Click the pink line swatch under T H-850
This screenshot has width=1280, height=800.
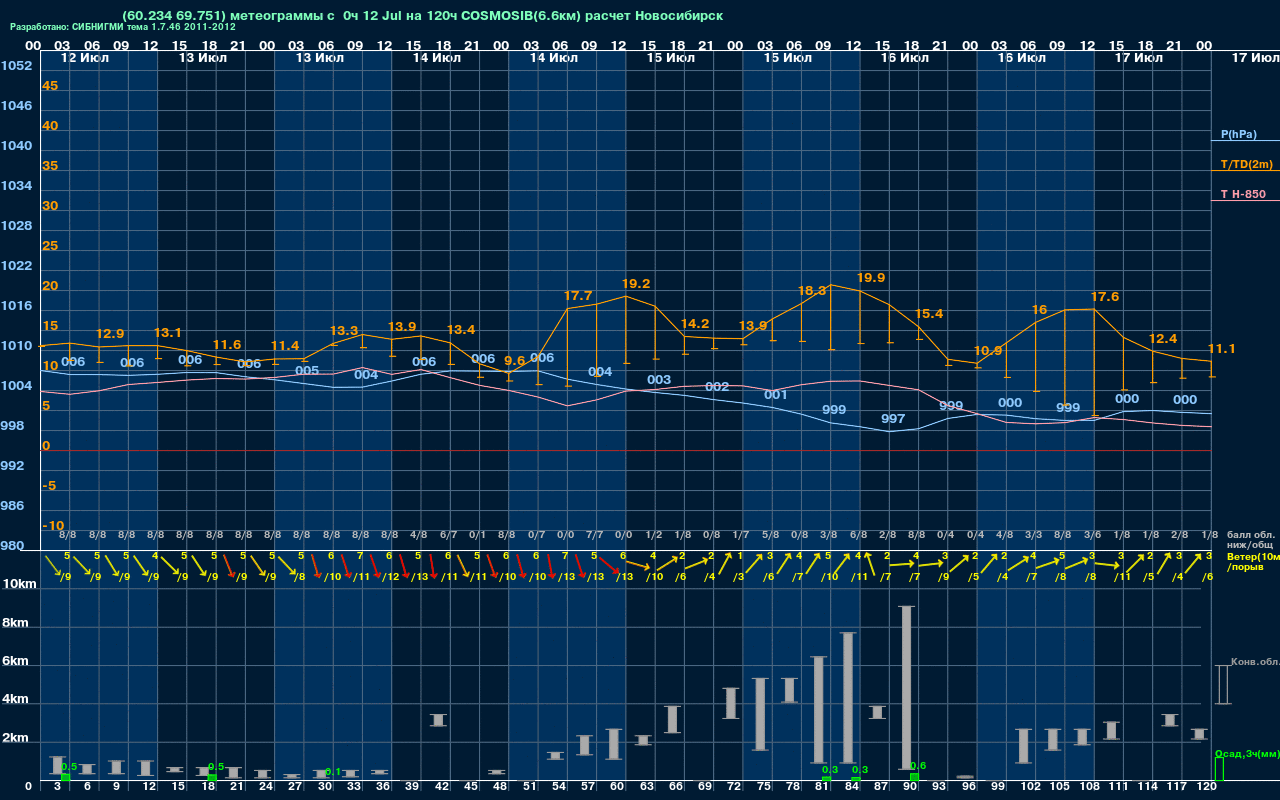[x=1245, y=201]
